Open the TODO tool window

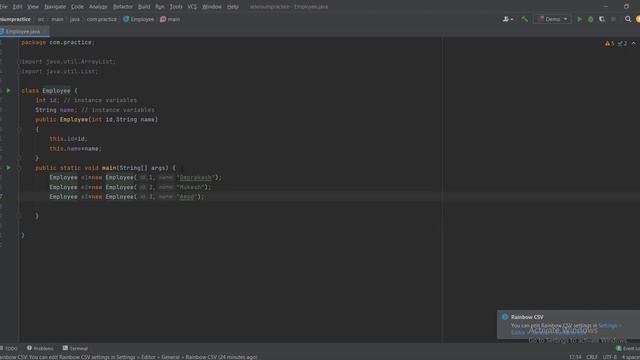(x=9, y=348)
